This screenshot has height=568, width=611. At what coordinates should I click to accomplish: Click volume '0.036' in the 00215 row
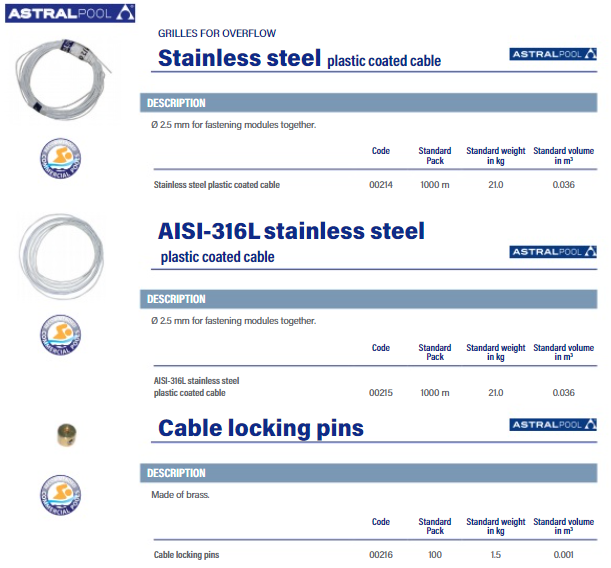pos(563,393)
